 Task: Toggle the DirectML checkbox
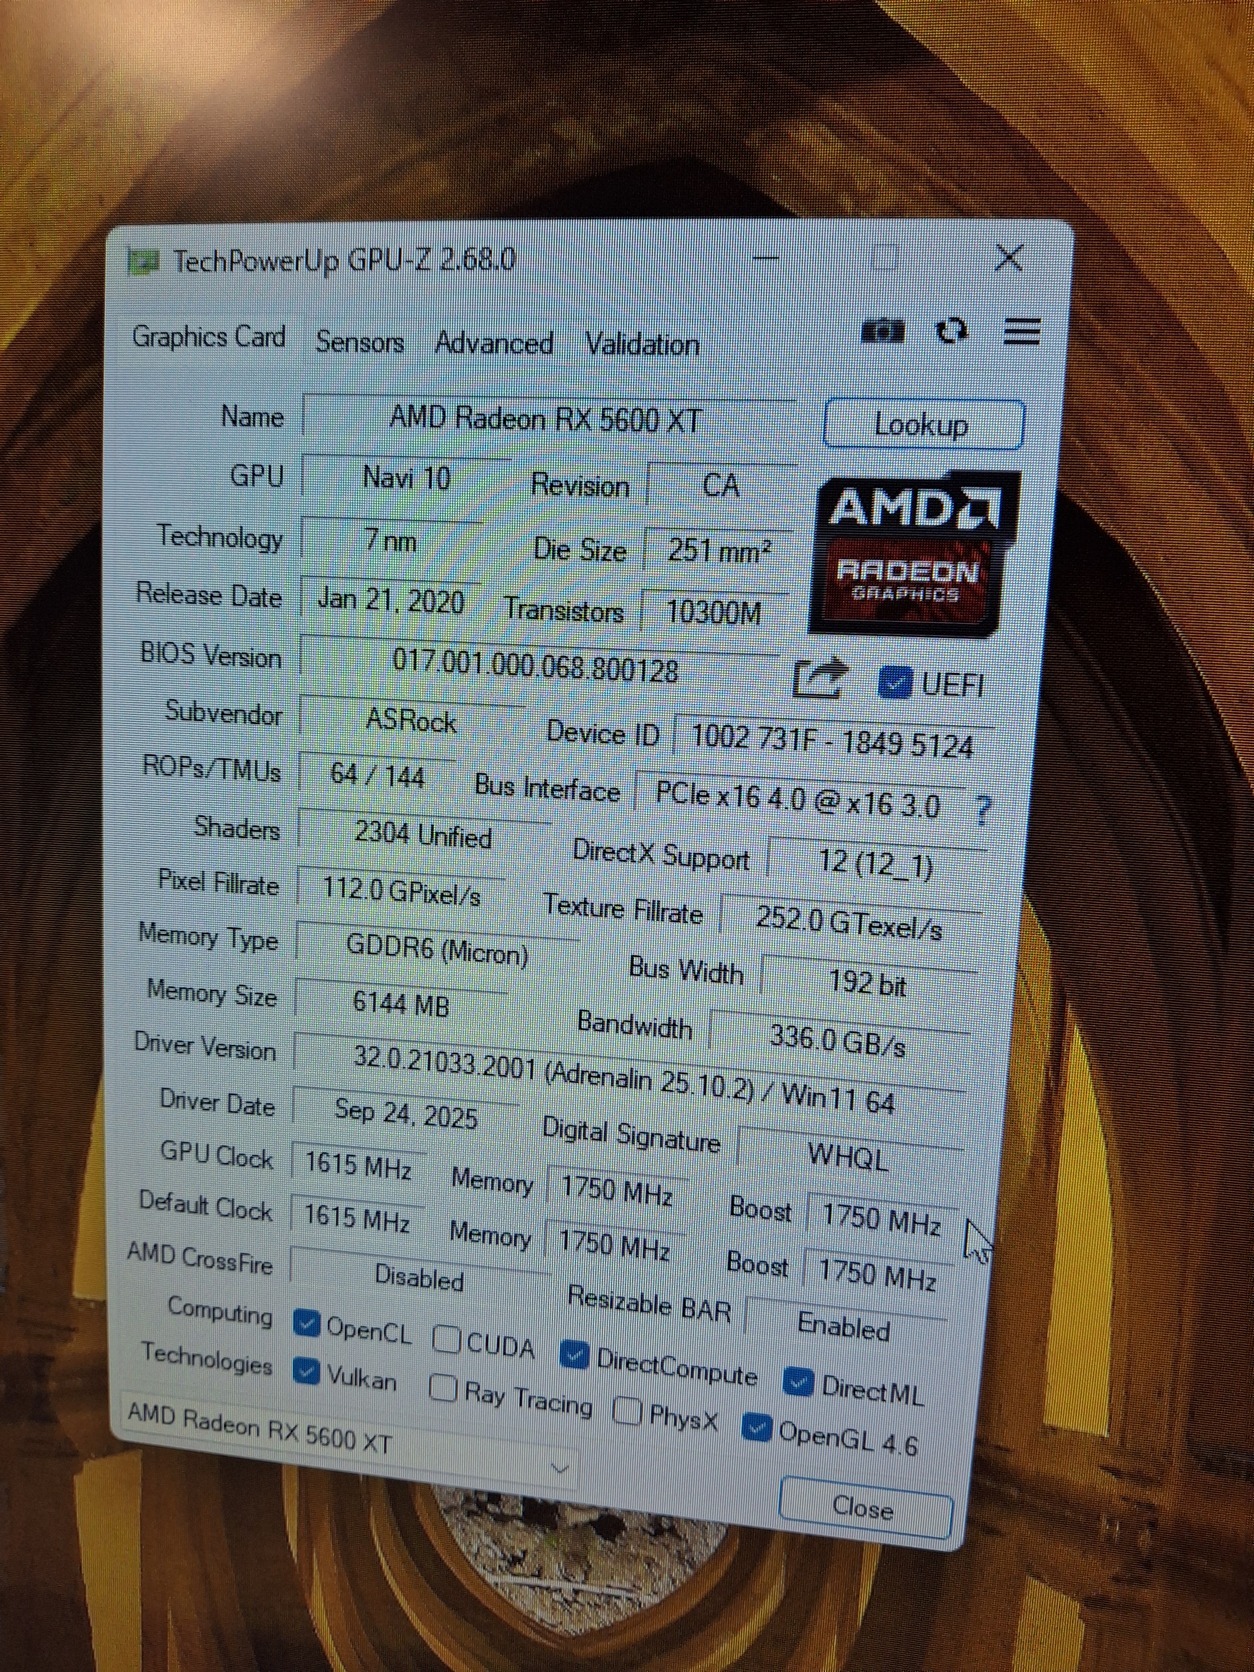coord(797,1382)
